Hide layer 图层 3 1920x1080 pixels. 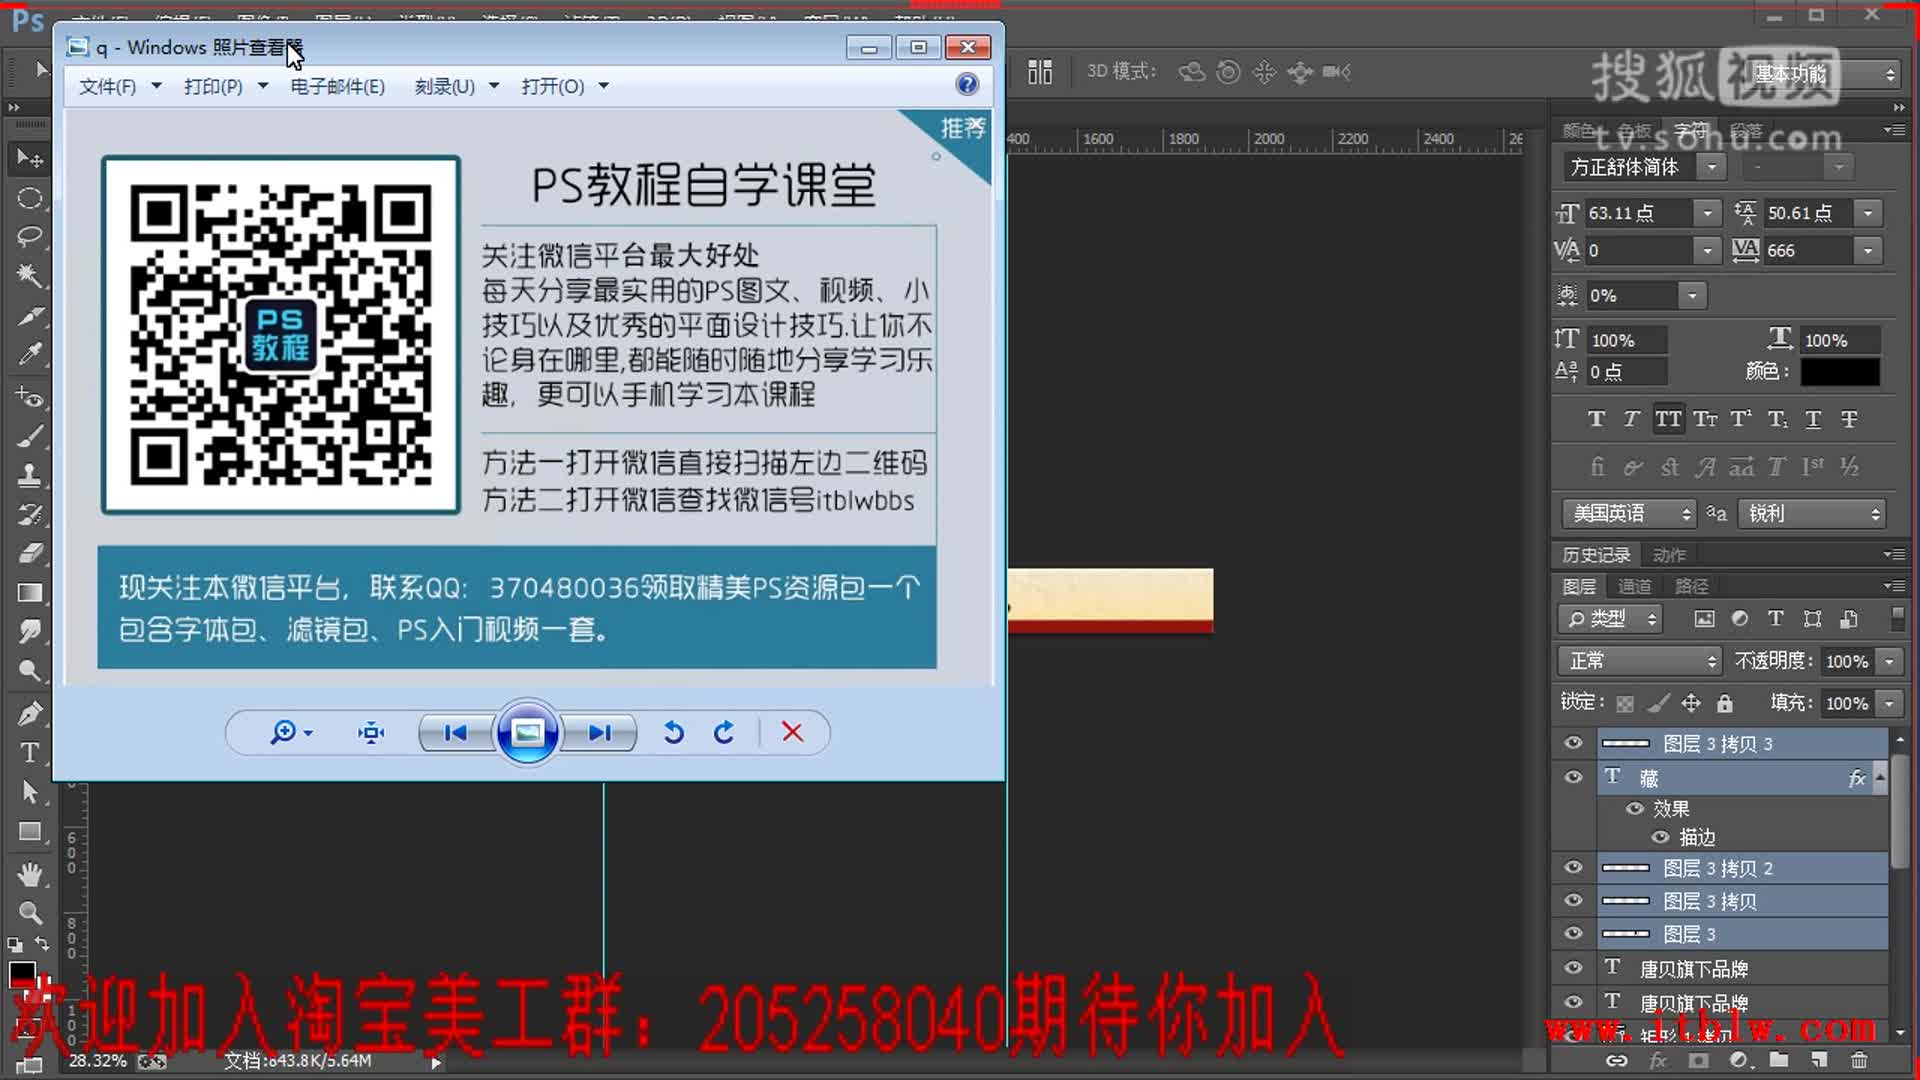click(x=1573, y=934)
